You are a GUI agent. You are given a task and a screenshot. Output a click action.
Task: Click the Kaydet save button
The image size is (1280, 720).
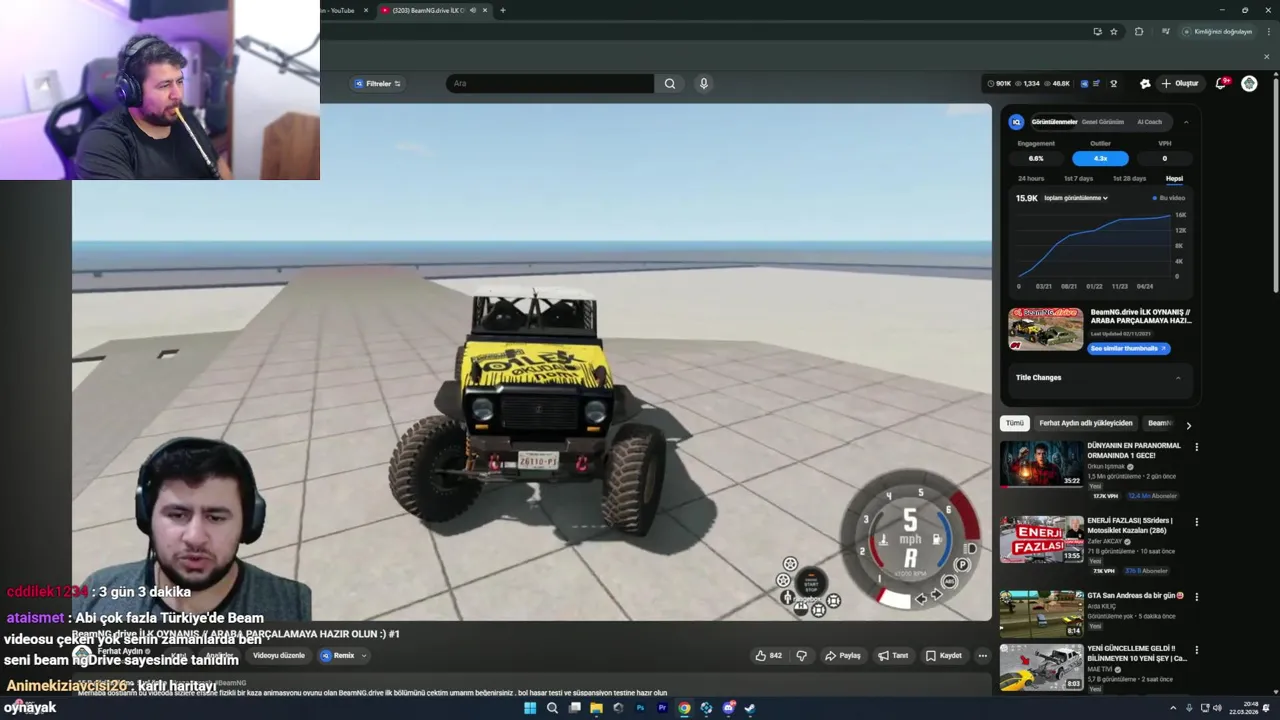[943, 656]
